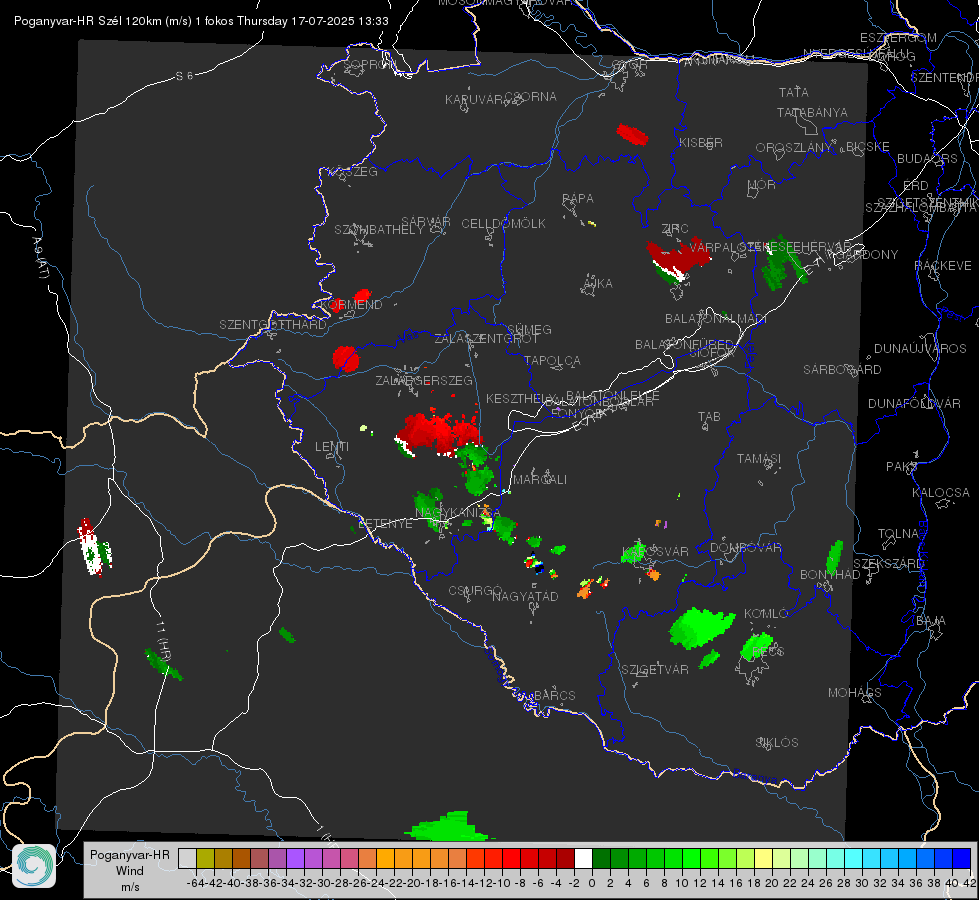Click the A 9 (AT) road label
The width and height of the screenshot is (979, 900).
point(39,258)
